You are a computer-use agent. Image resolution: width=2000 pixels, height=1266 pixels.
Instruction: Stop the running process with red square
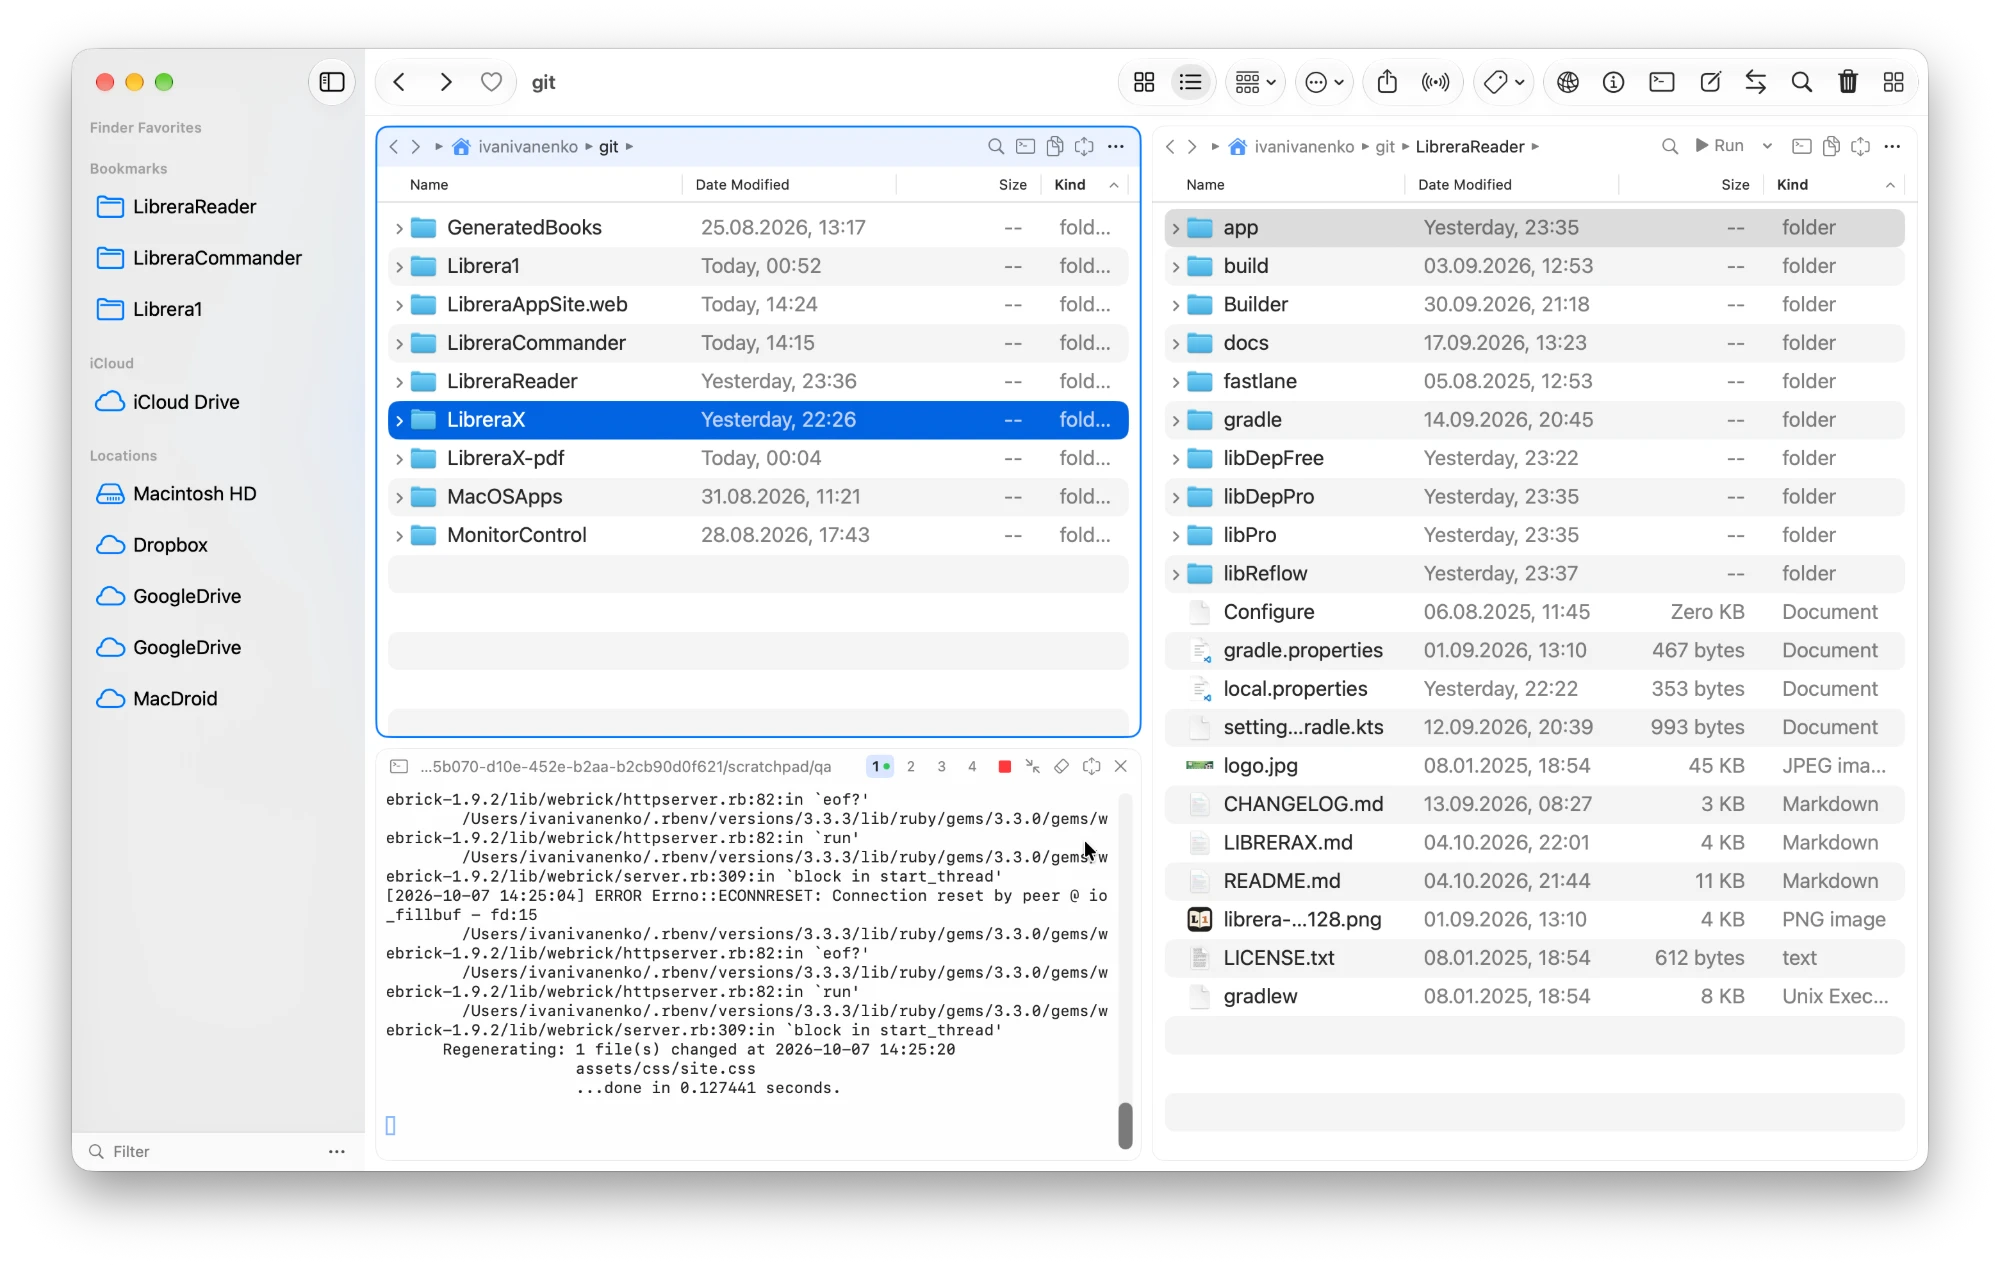coord(1004,766)
